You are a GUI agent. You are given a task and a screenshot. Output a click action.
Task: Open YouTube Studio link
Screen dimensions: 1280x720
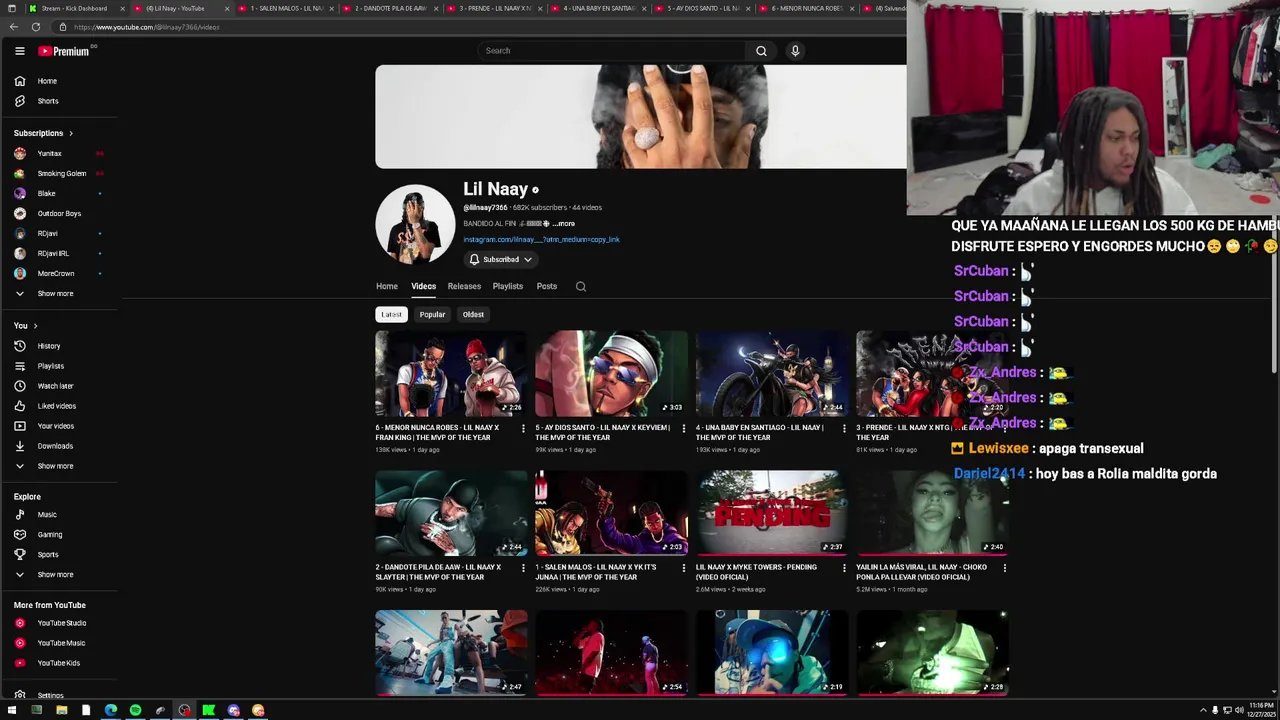pos(60,623)
